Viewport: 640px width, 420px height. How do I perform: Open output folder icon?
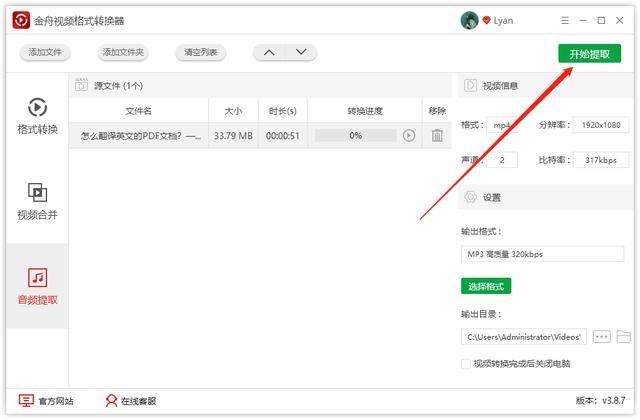pos(624,337)
